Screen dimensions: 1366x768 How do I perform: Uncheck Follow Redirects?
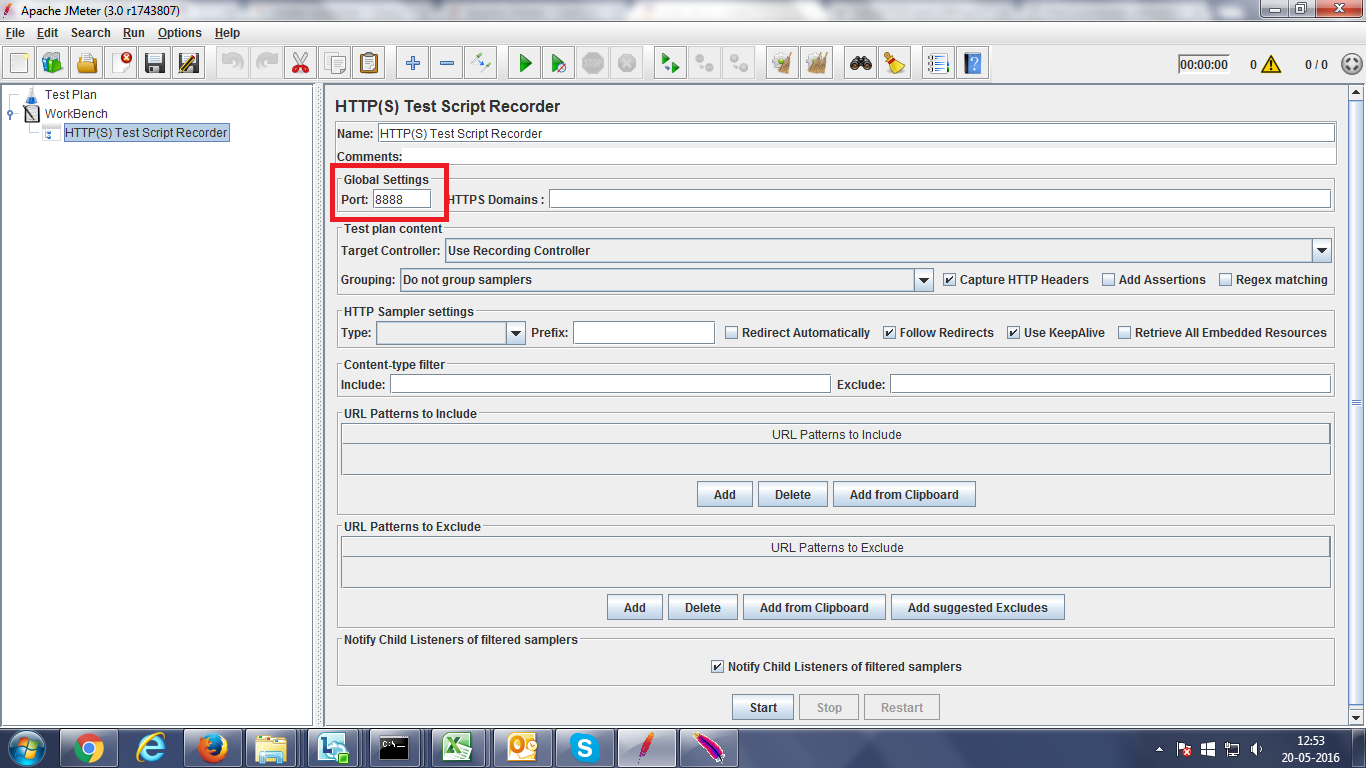click(x=890, y=333)
